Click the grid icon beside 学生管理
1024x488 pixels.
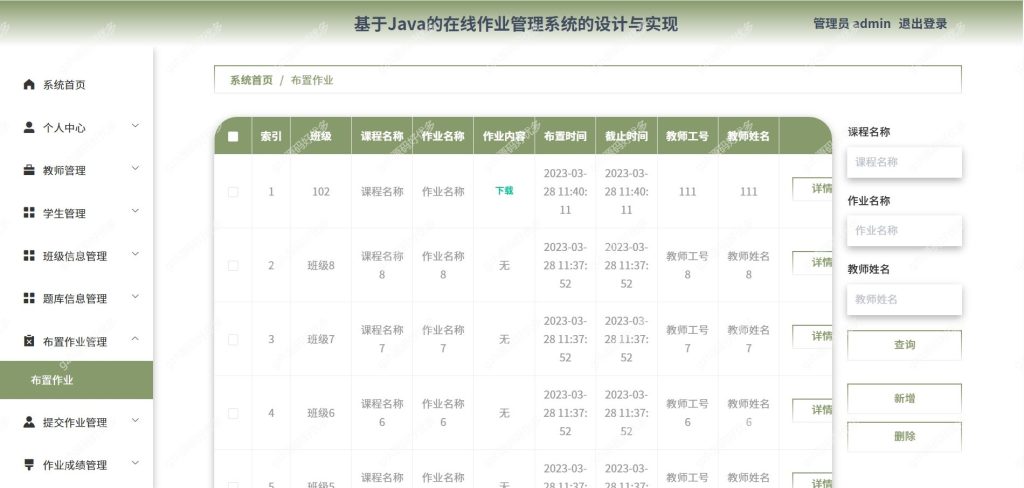pyautogui.click(x=29, y=213)
